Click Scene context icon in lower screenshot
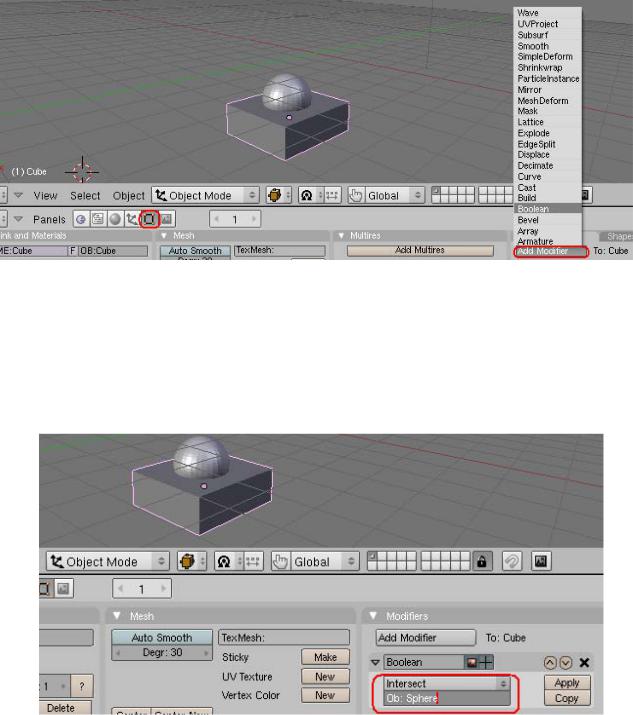 tap(63, 588)
